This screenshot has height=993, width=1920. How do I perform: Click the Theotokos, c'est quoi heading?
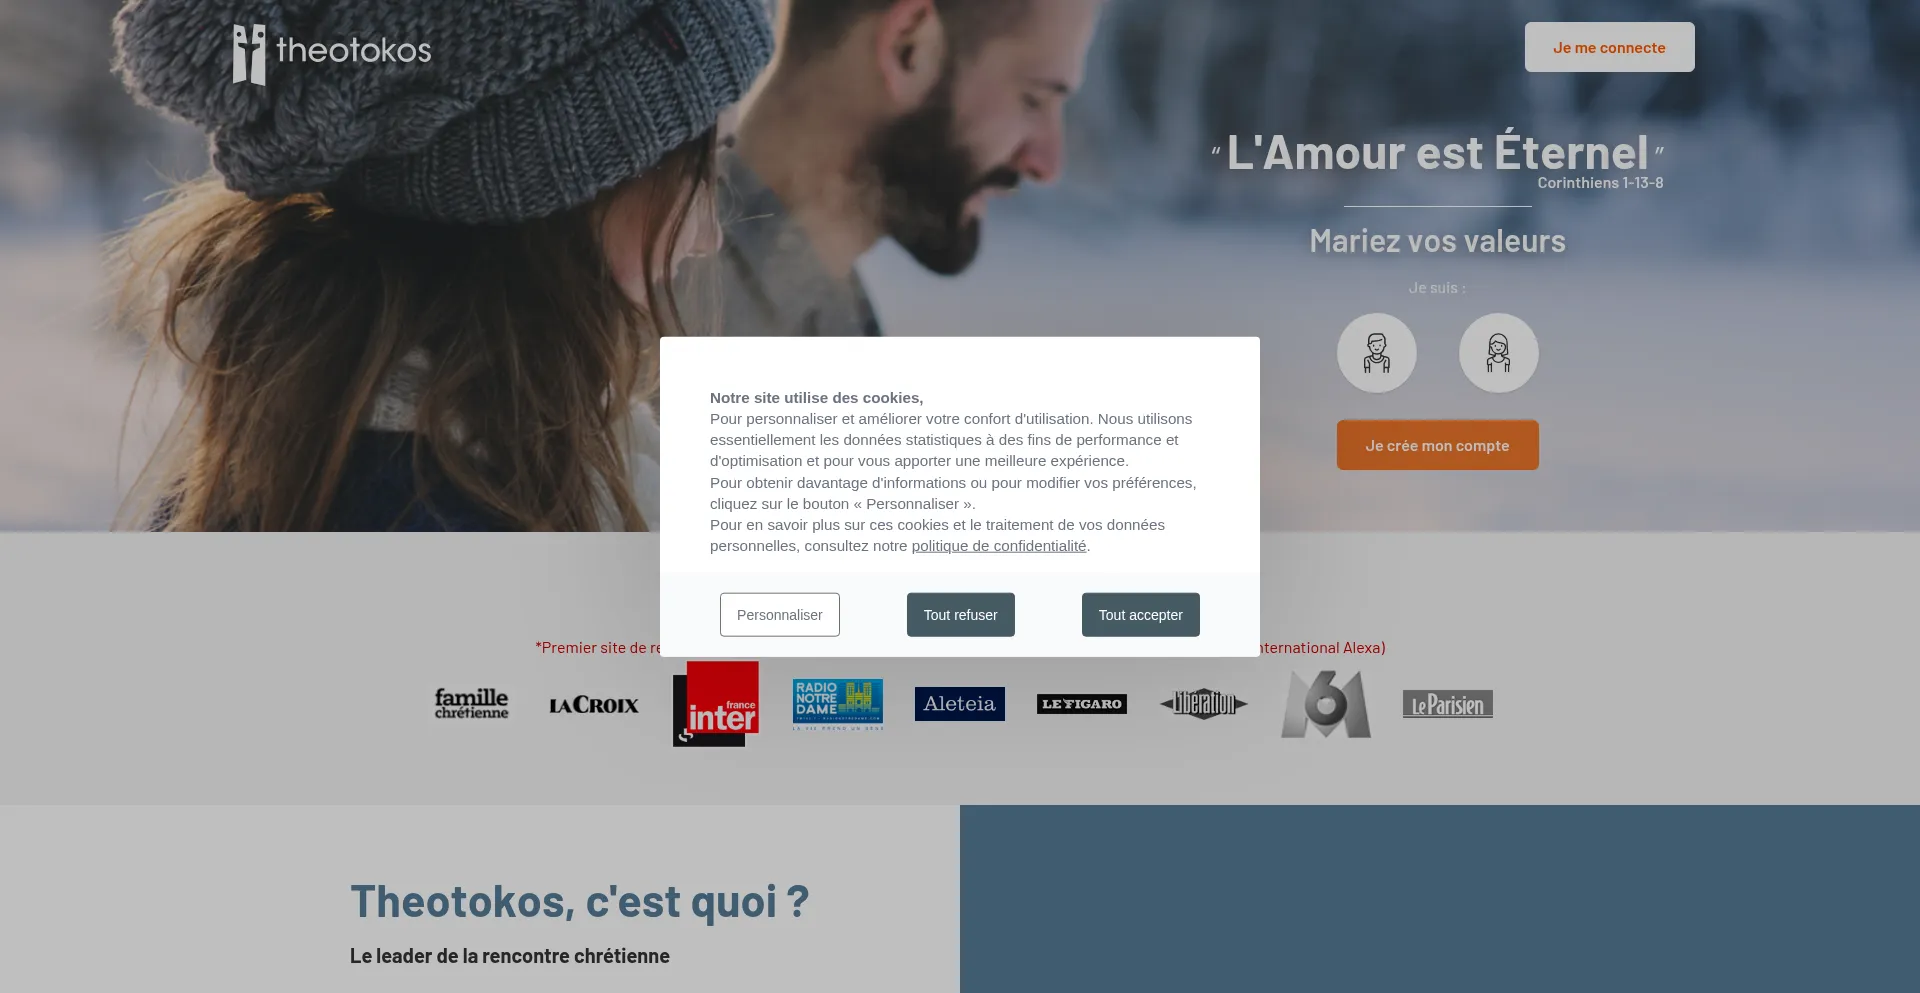(x=580, y=901)
